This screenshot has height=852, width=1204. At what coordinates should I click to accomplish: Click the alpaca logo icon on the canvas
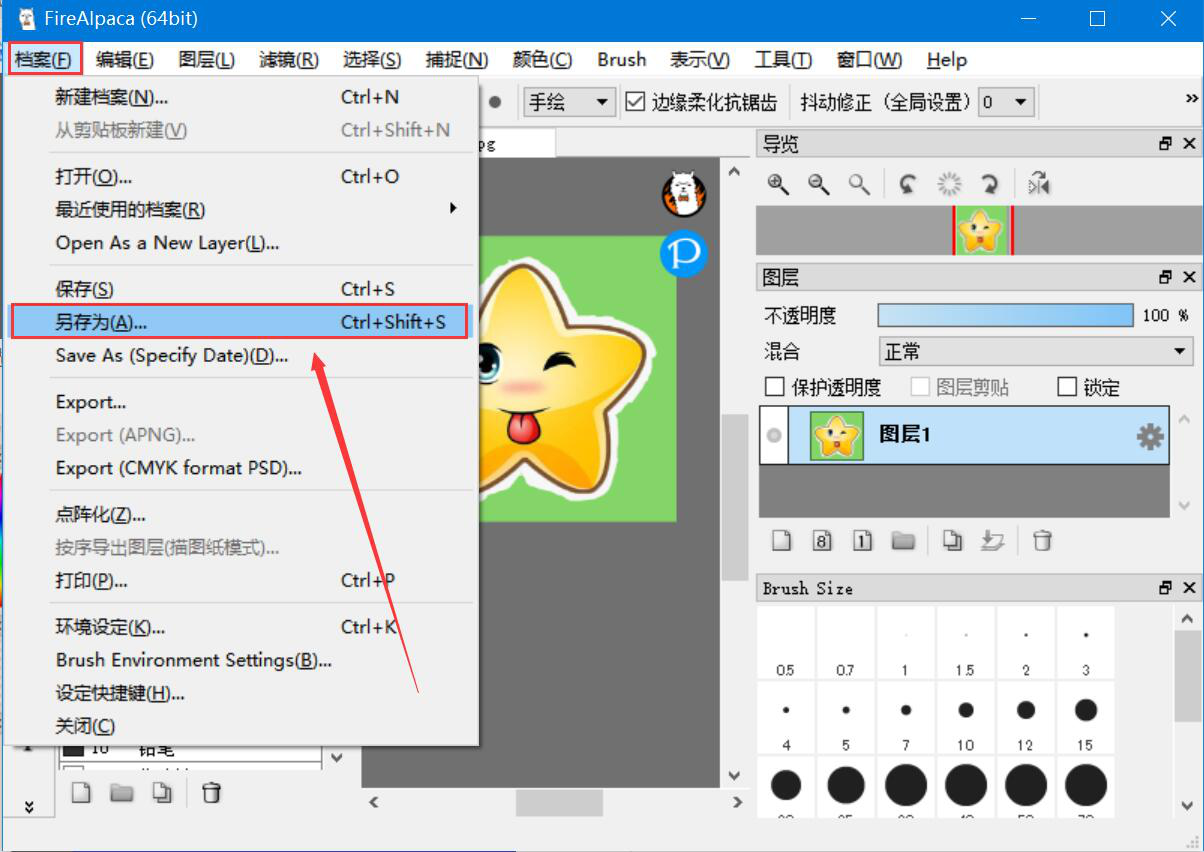684,194
